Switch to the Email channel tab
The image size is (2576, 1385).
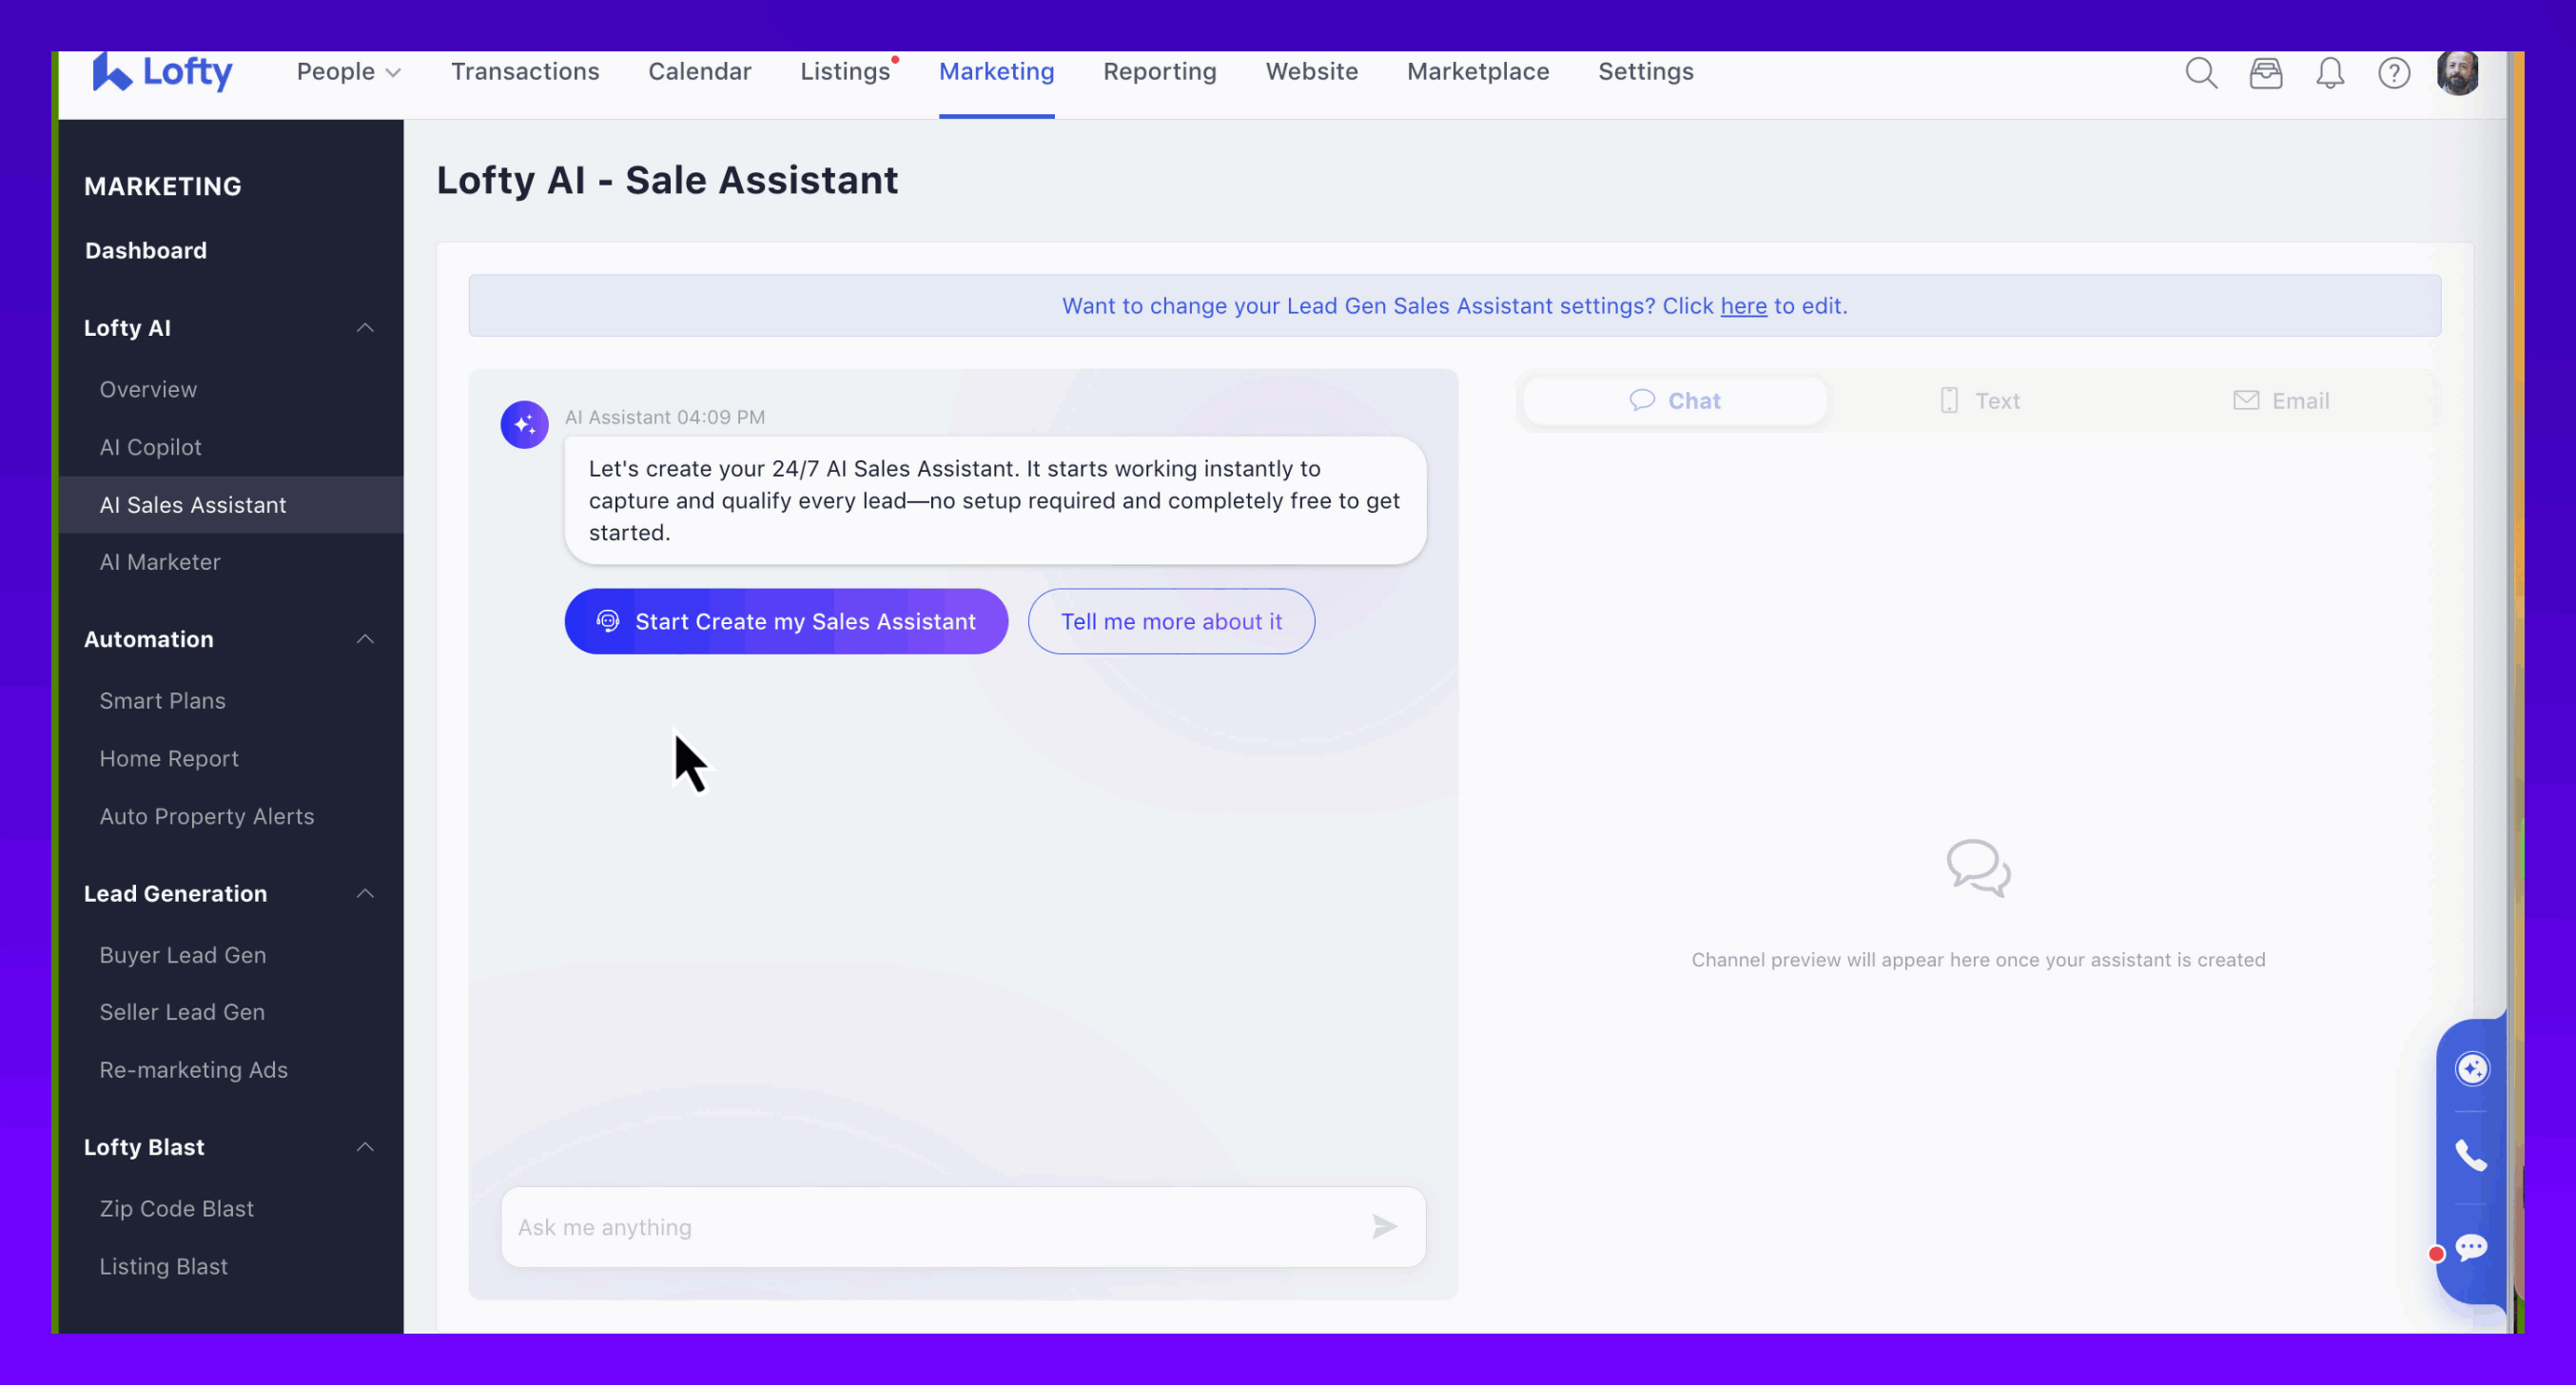[2281, 401]
